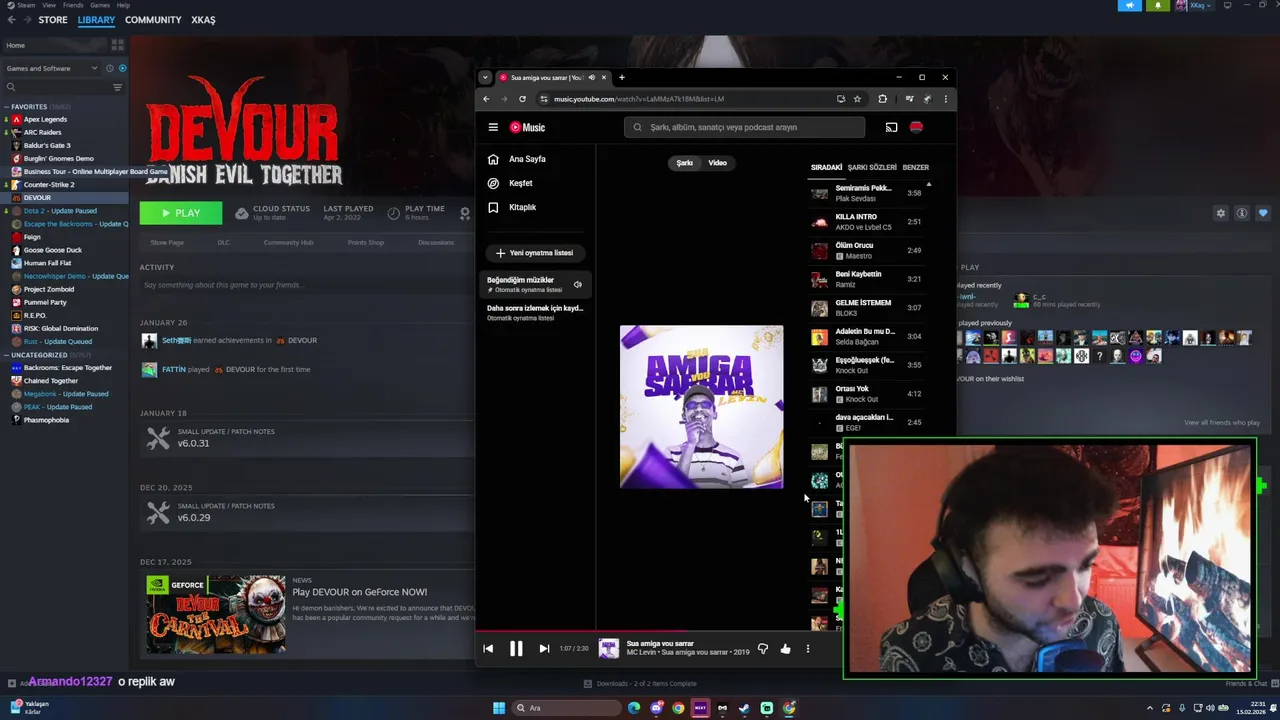The width and height of the screenshot is (1280, 720).
Task: Click the Sua amiga album artwork
Action: tap(701, 407)
